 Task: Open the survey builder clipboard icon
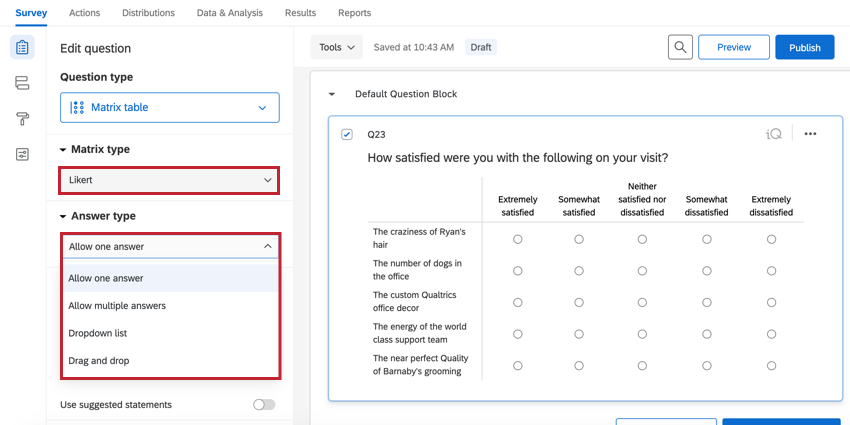[x=22, y=48]
